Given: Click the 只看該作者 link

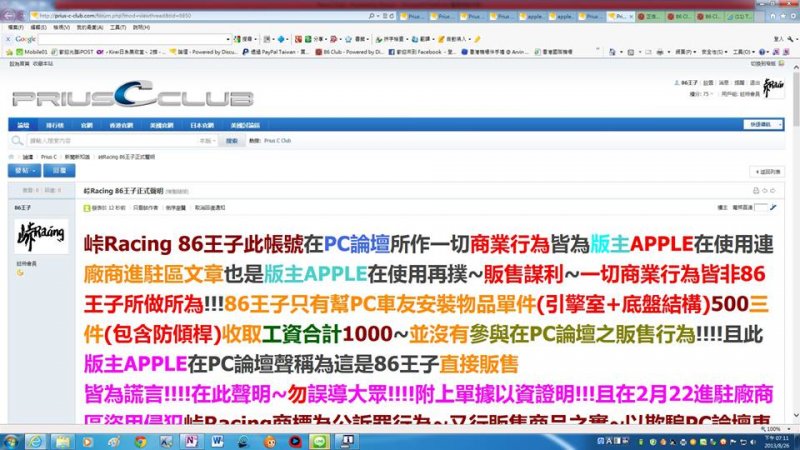Looking at the screenshot, I should click(x=145, y=208).
